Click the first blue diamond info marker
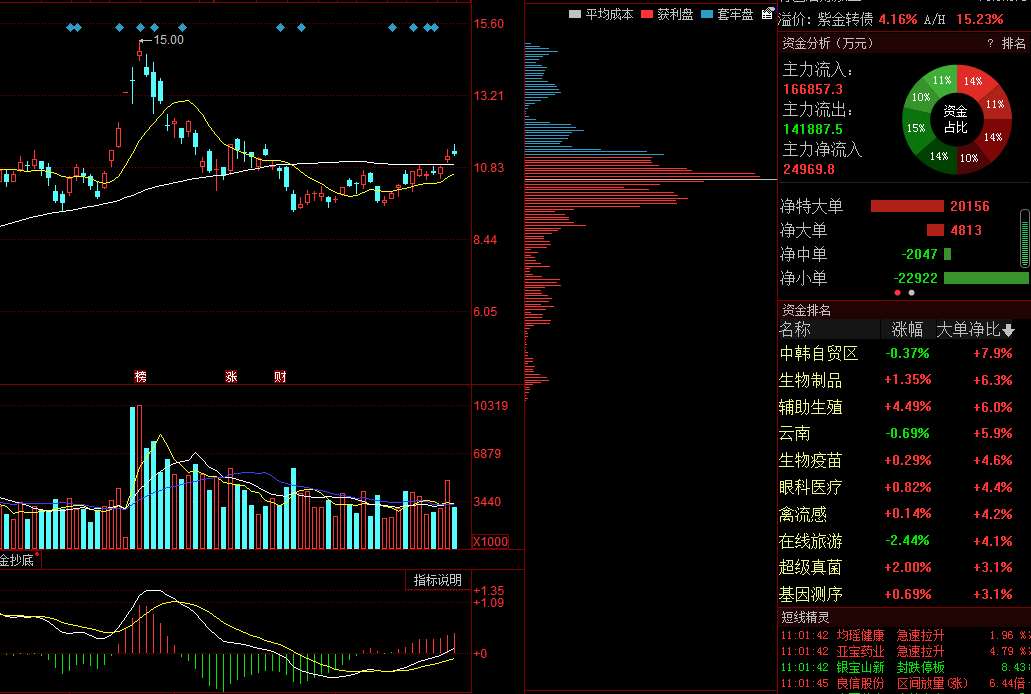1031x694 pixels. [70, 27]
